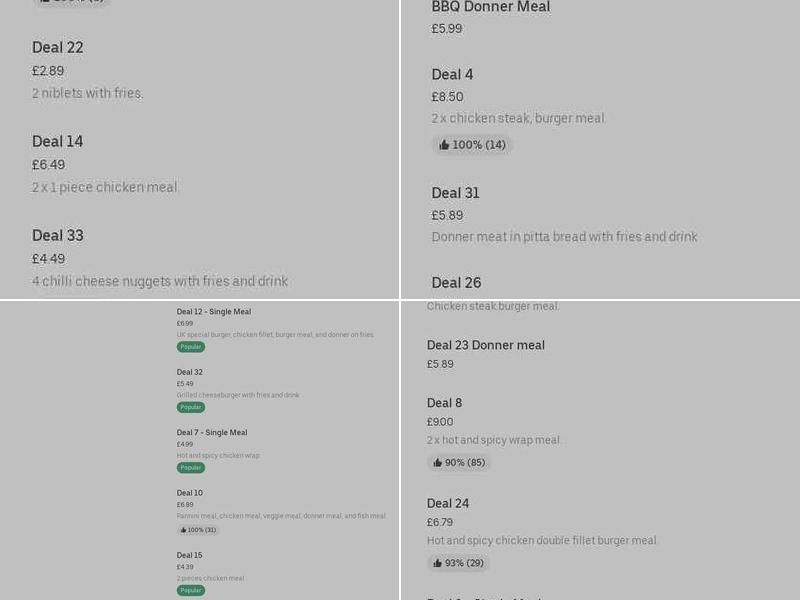Click the Popular badge under Deal 32
Image resolution: width=800 pixels, height=600 pixels.
pos(191,407)
